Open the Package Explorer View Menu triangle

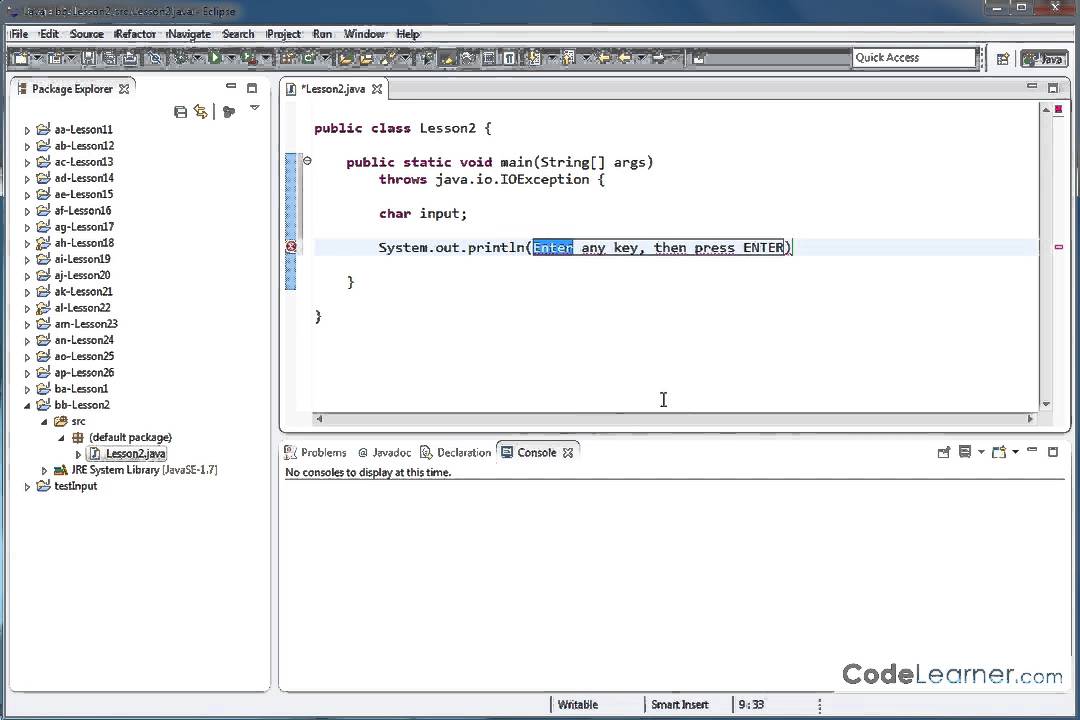coord(254,108)
